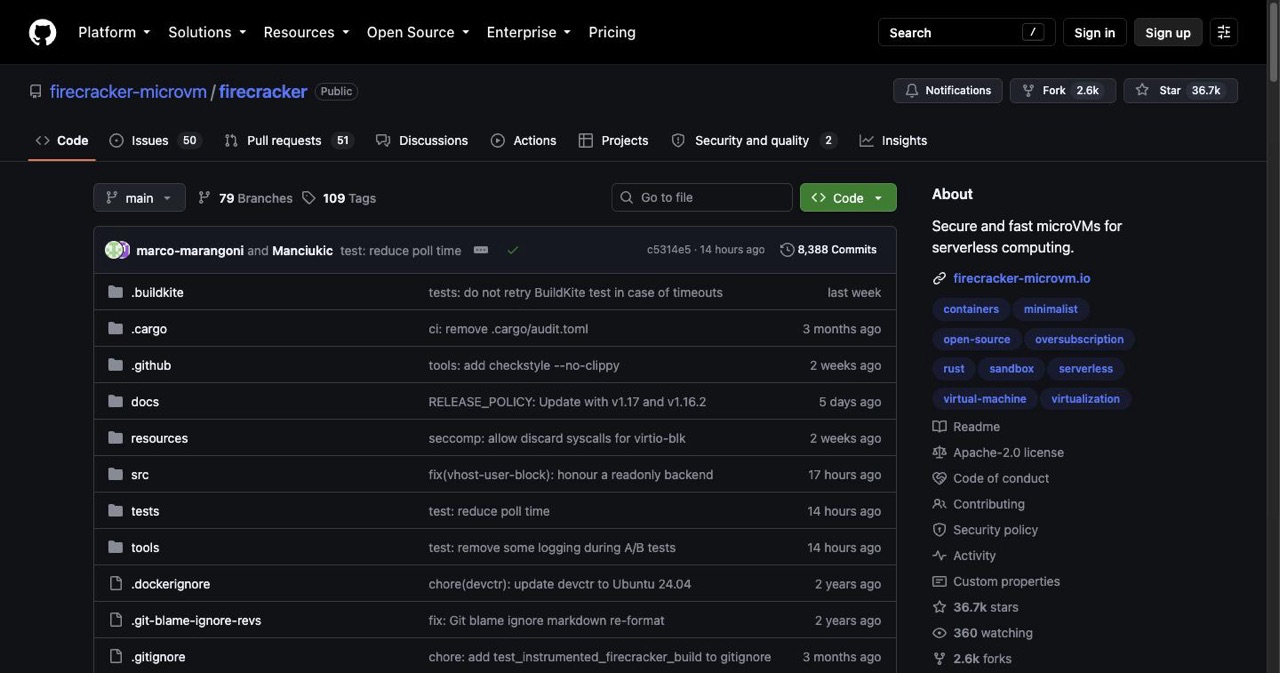Open the .git-blame-ignore-revs file
This screenshot has width=1280, height=673.
tap(196, 620)
